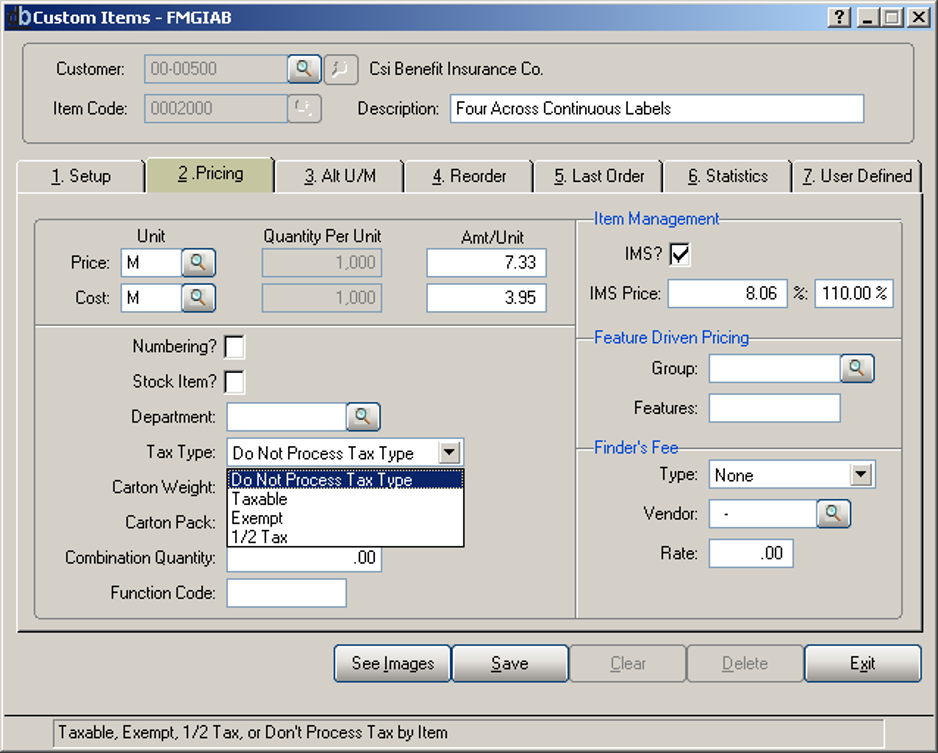The width and height of the screenshot is (938, 753).
Task: Switch to the 1. Setup tab
Action: click(81, 176)
